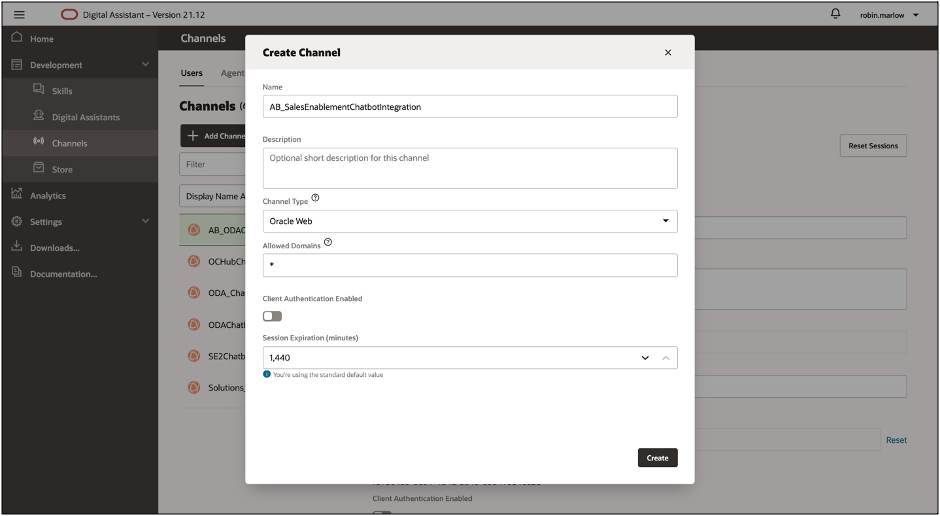The width and height of the screenshot is (940, 516).
Task: Click the Settings gear icon
Action: pyautogui.click(x=17, y=221)
